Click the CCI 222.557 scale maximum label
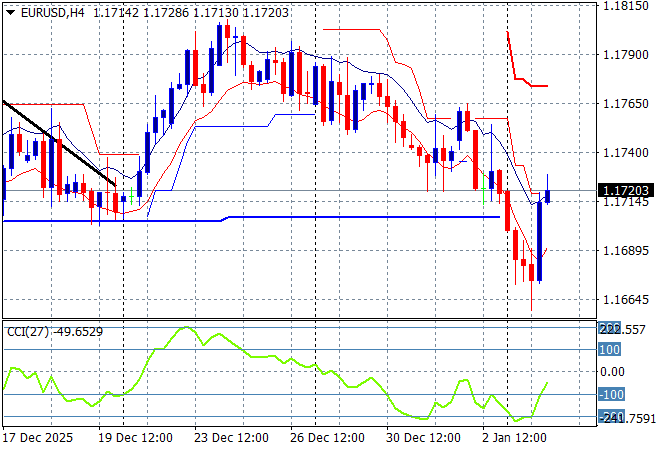660x450 pixels. 622,329
